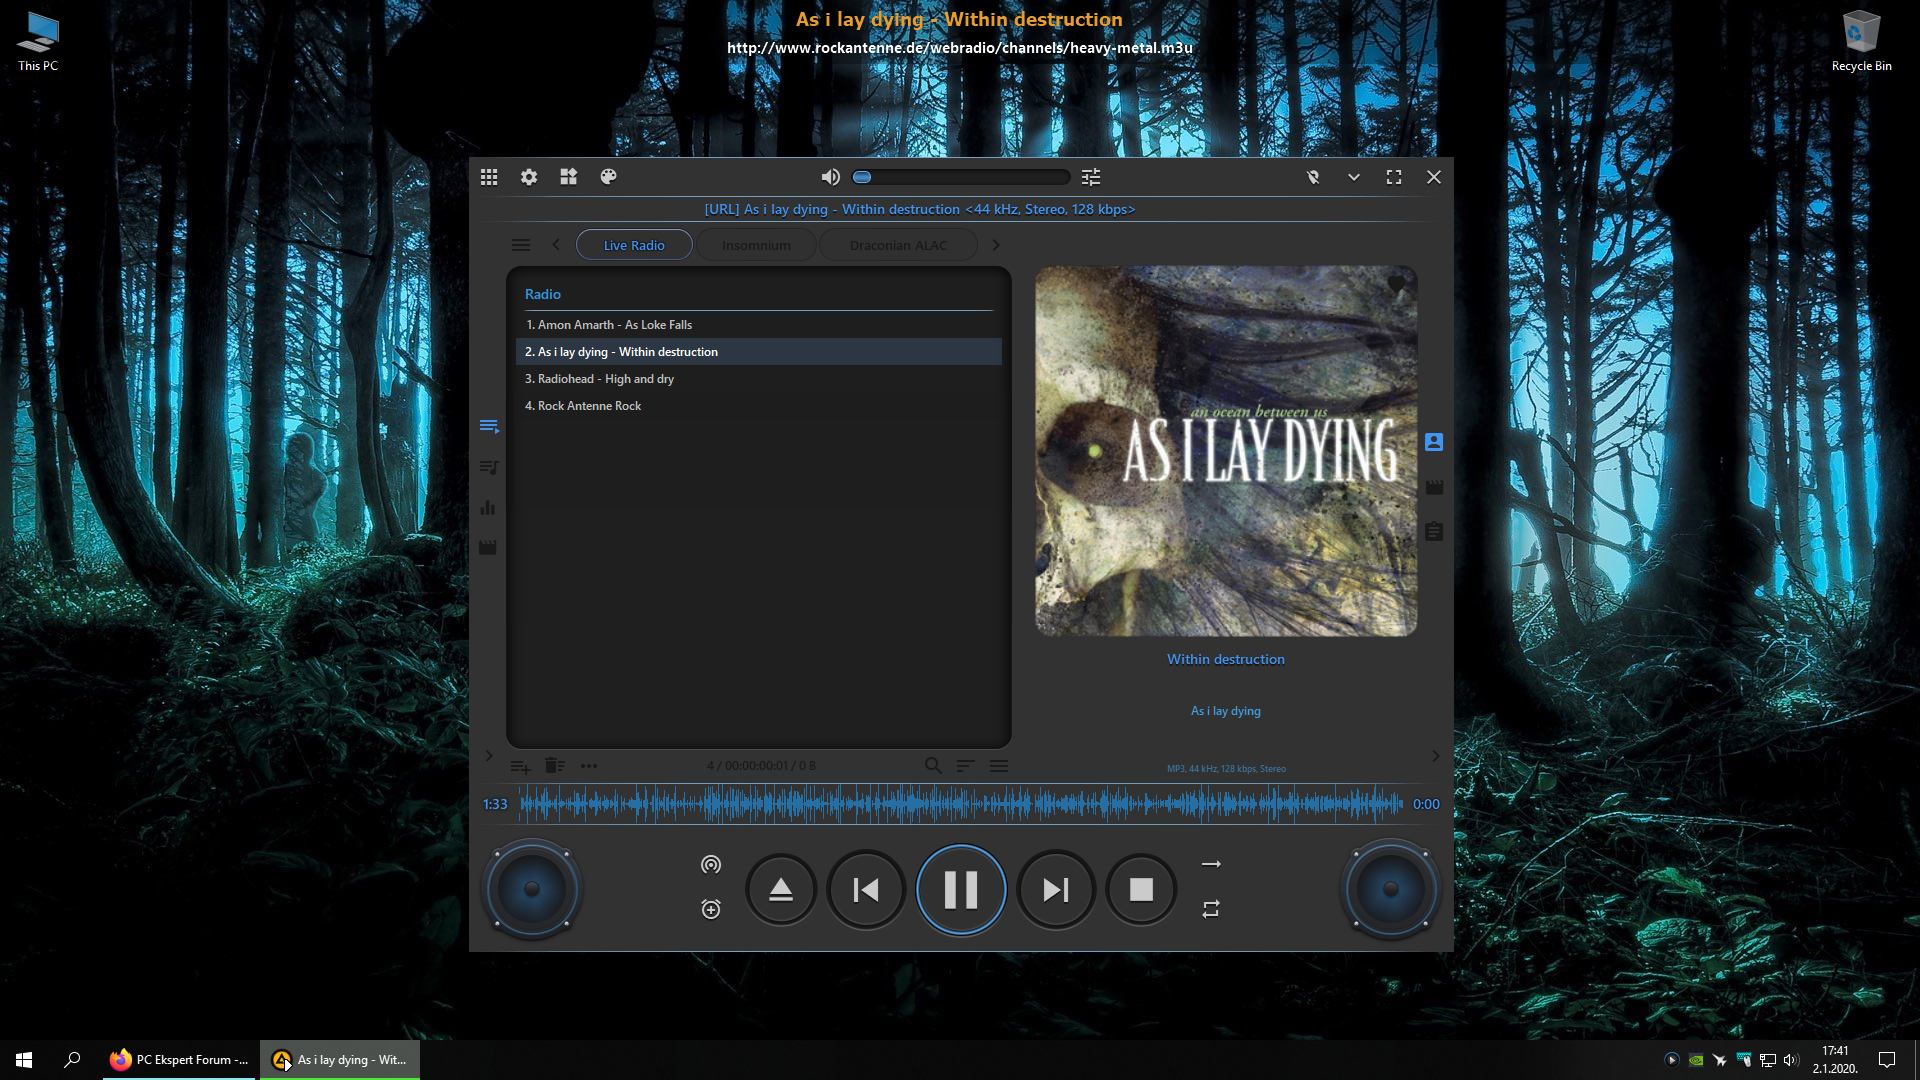Open the equalizer sound effects icon
1920x1080 pixels.
(x=1091, y=177)
